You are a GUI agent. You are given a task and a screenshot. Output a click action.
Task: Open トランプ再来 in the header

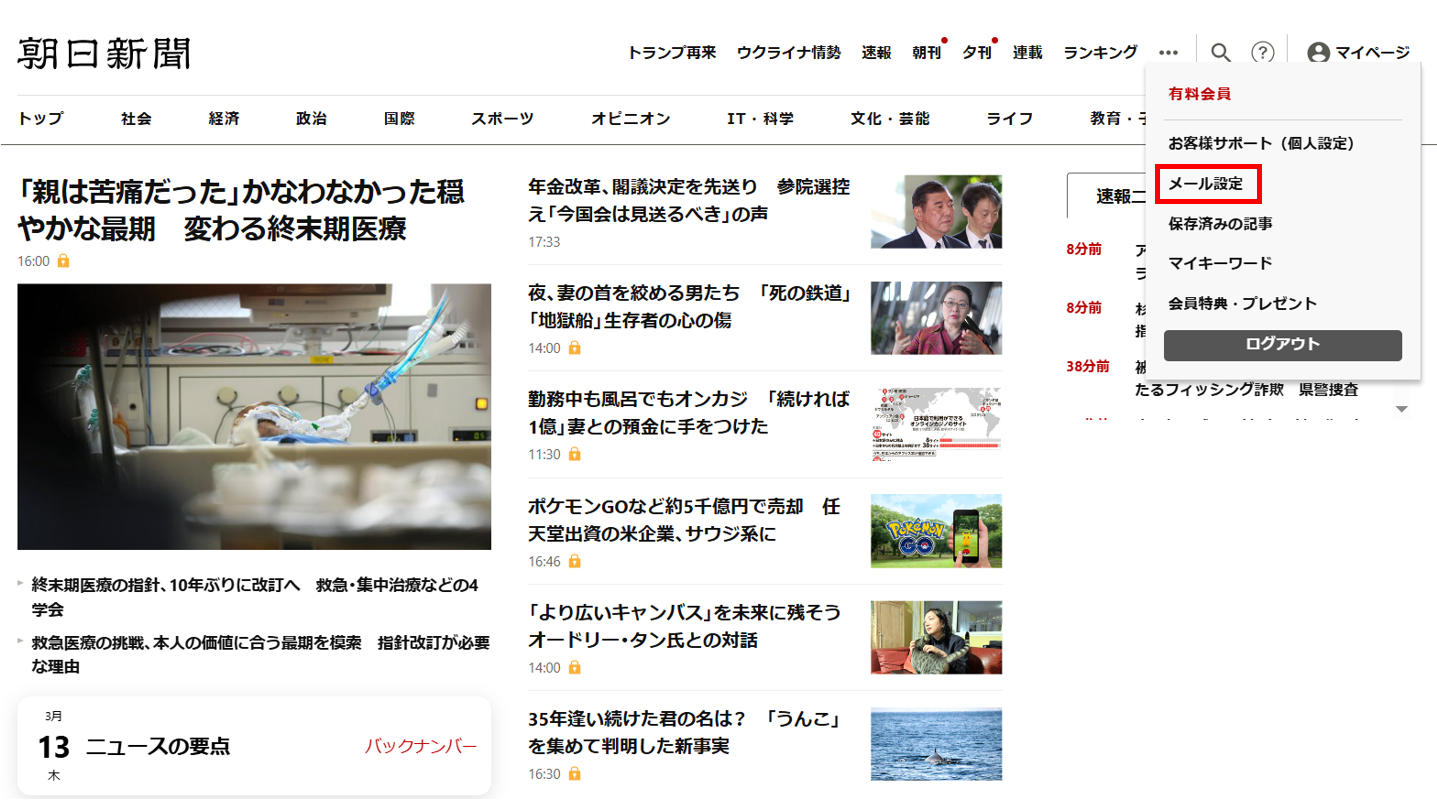pos(672,52)
